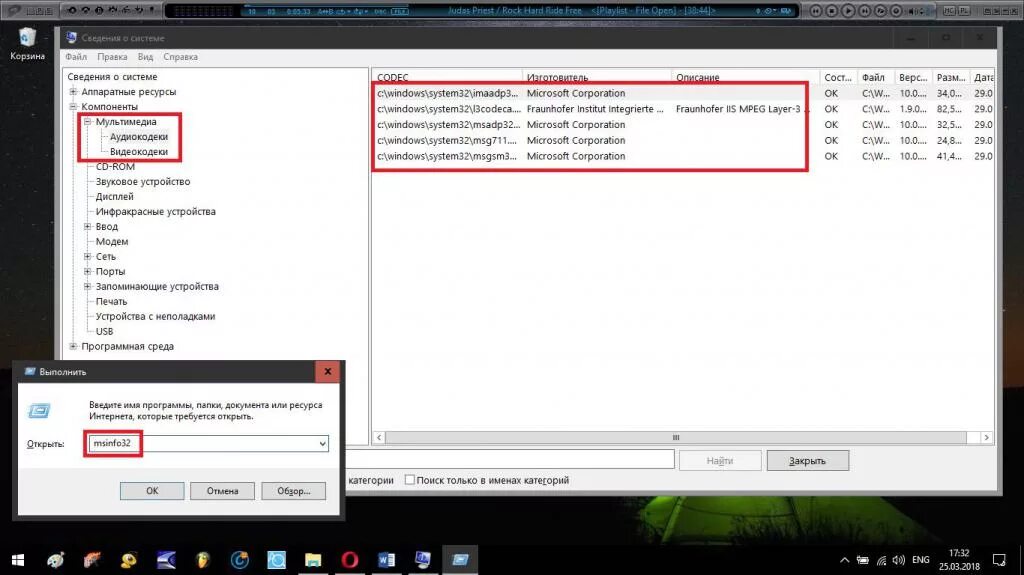
Task: Expand the Порты tree node
Action: [88, 271]
